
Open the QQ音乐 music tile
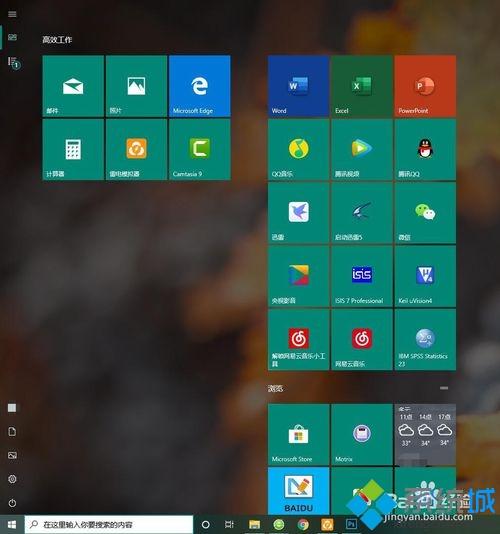299,149
